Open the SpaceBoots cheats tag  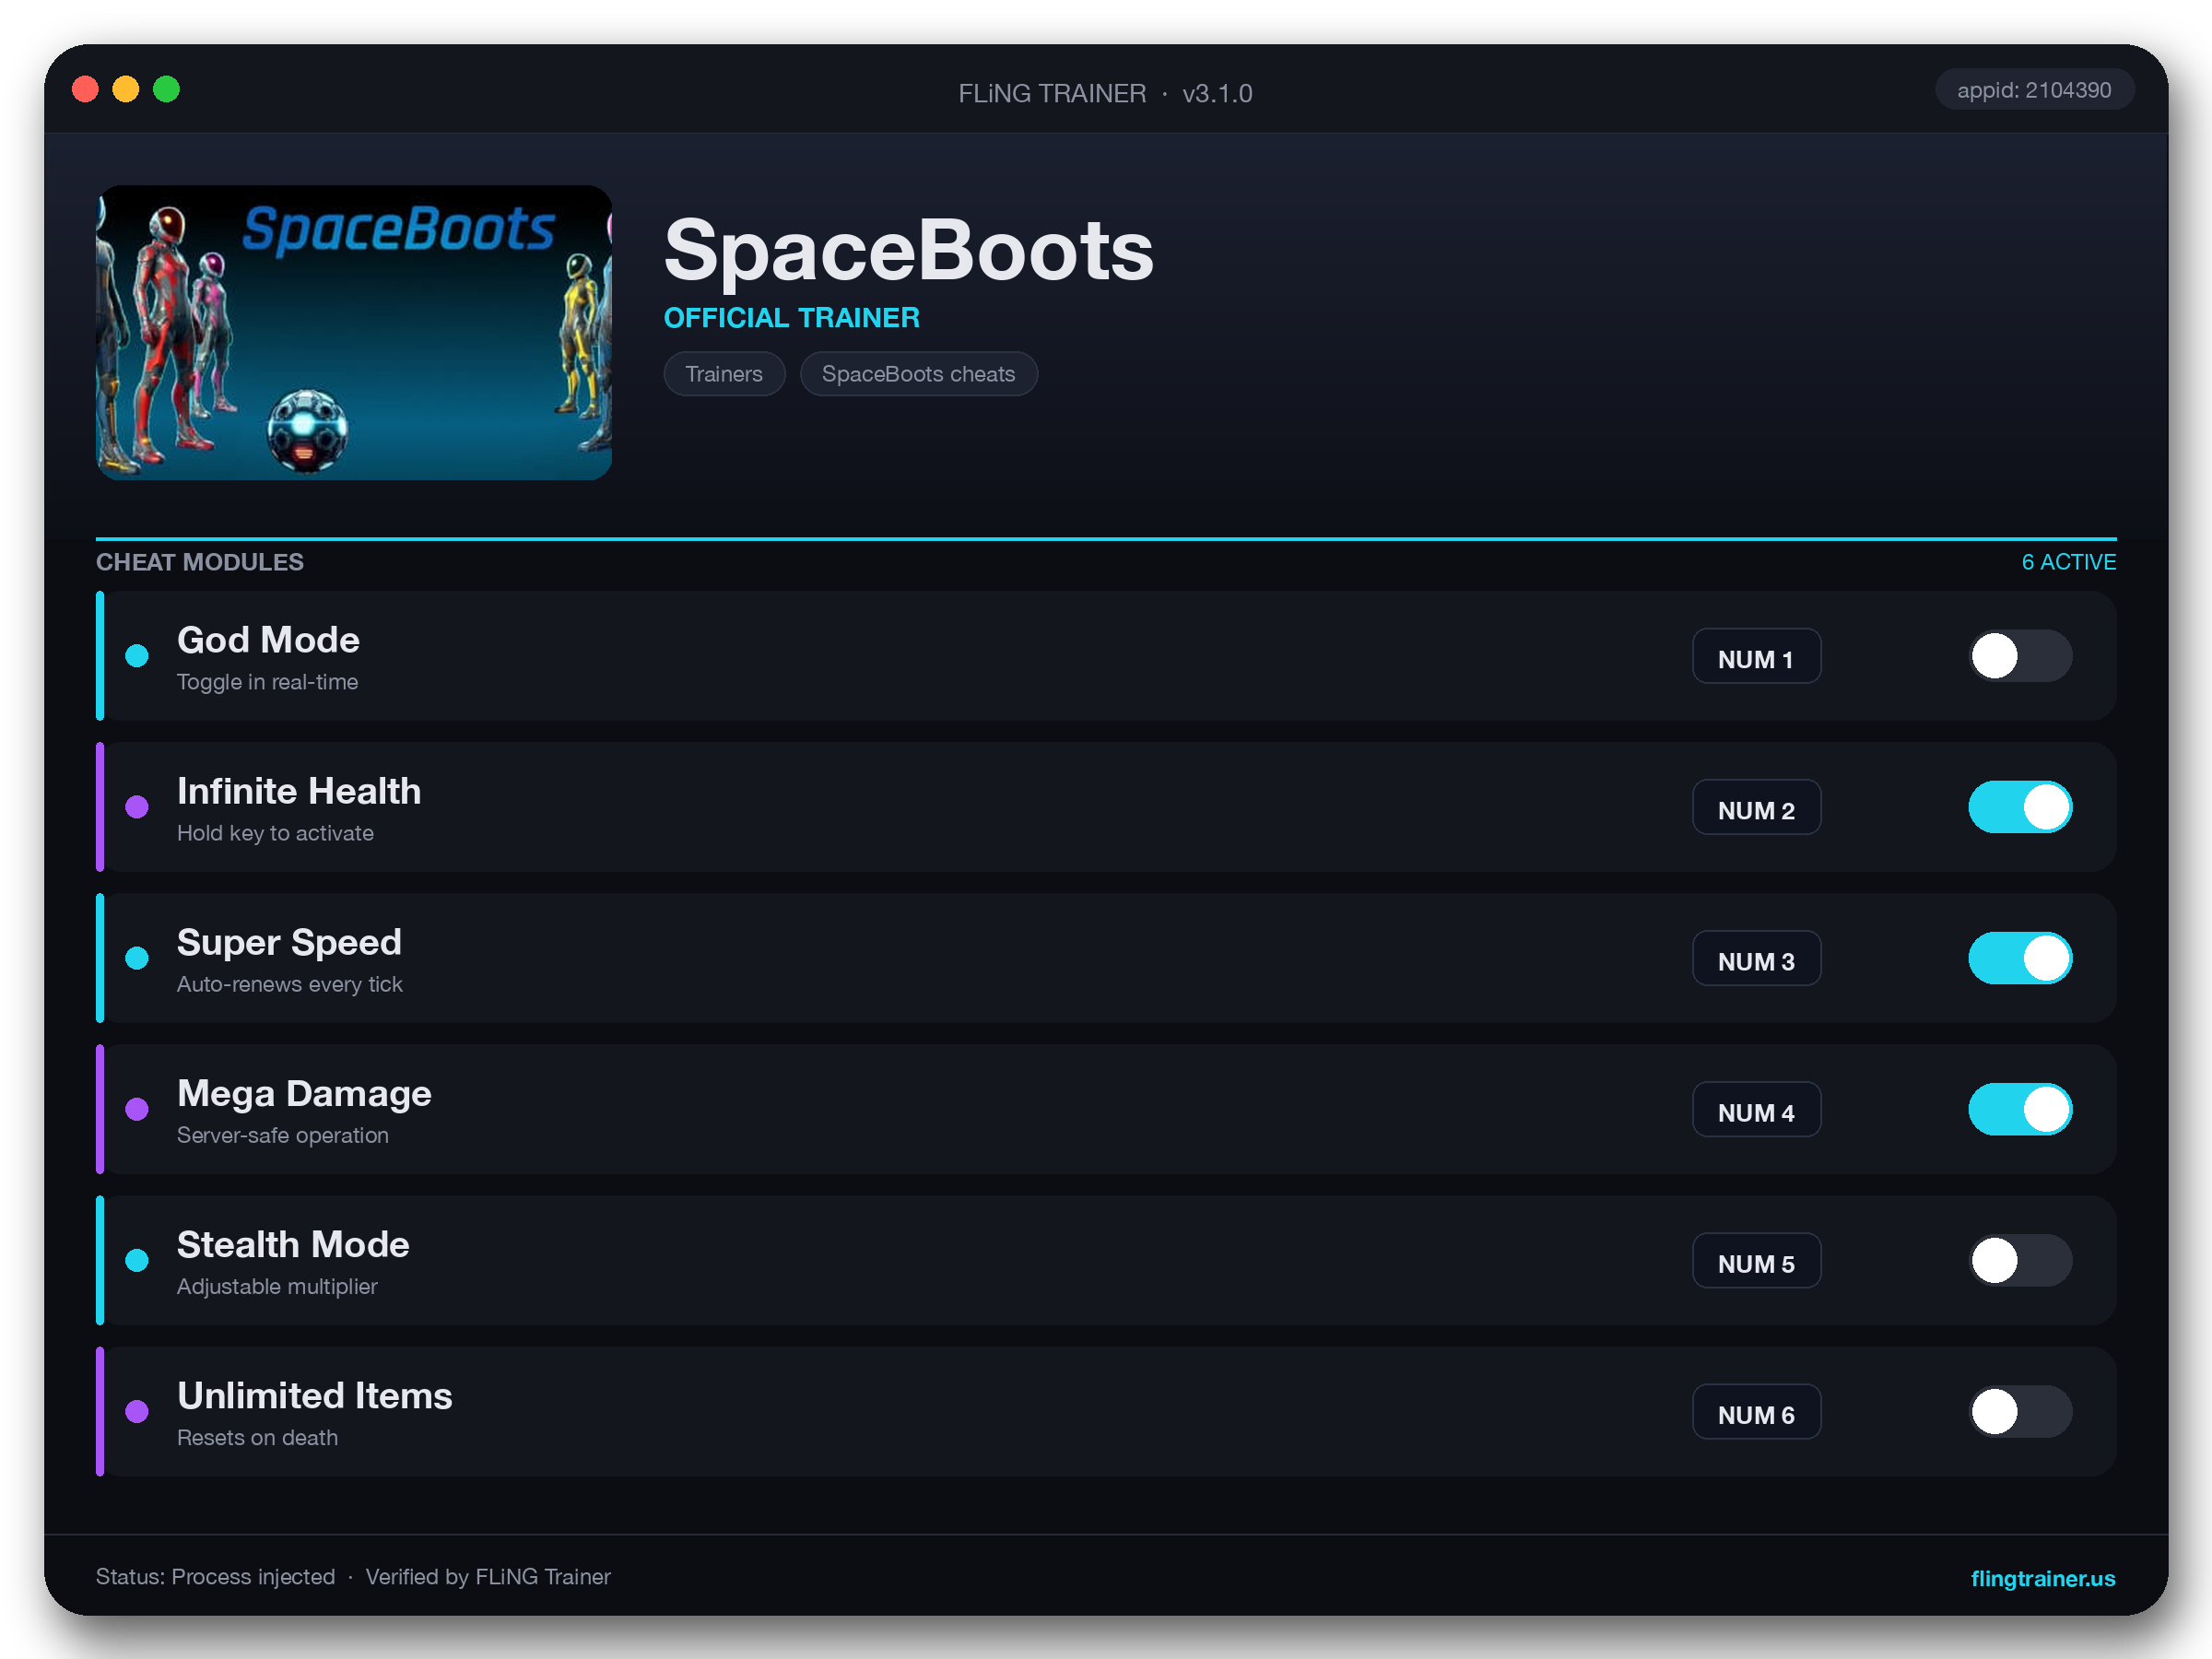(918, 374)
